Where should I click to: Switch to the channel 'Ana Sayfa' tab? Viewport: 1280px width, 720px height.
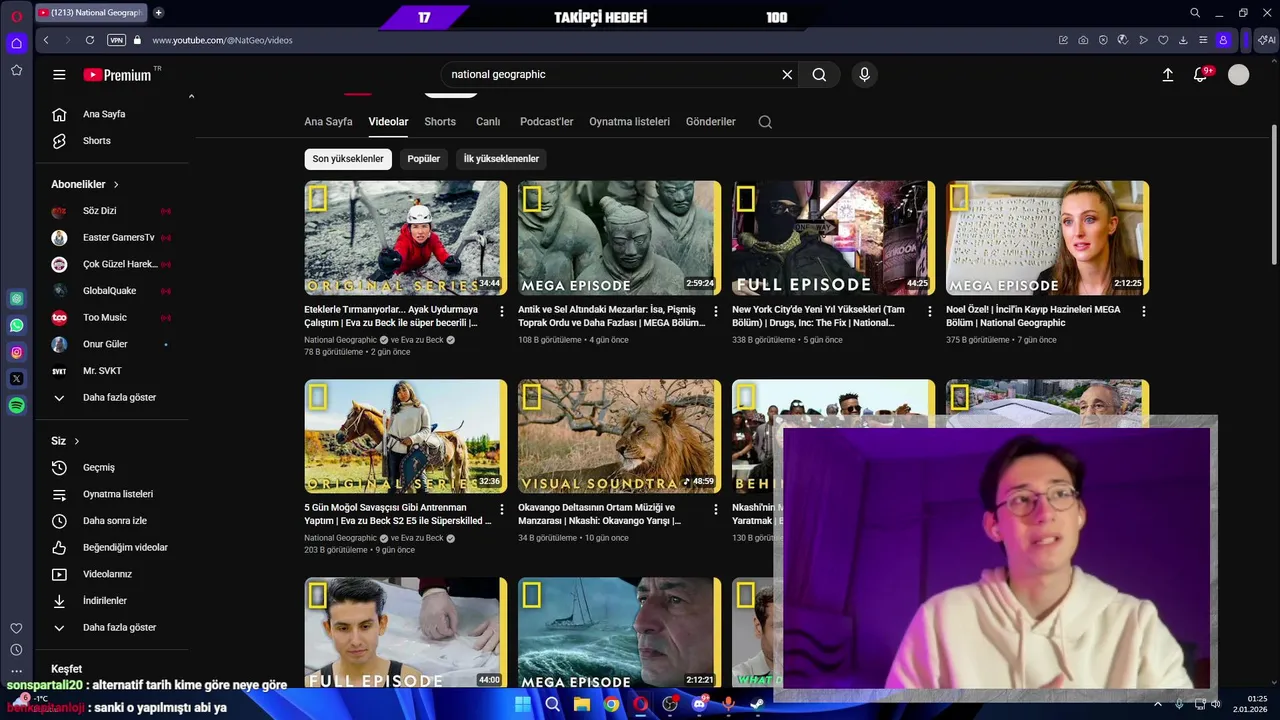(x=328, y=122)
